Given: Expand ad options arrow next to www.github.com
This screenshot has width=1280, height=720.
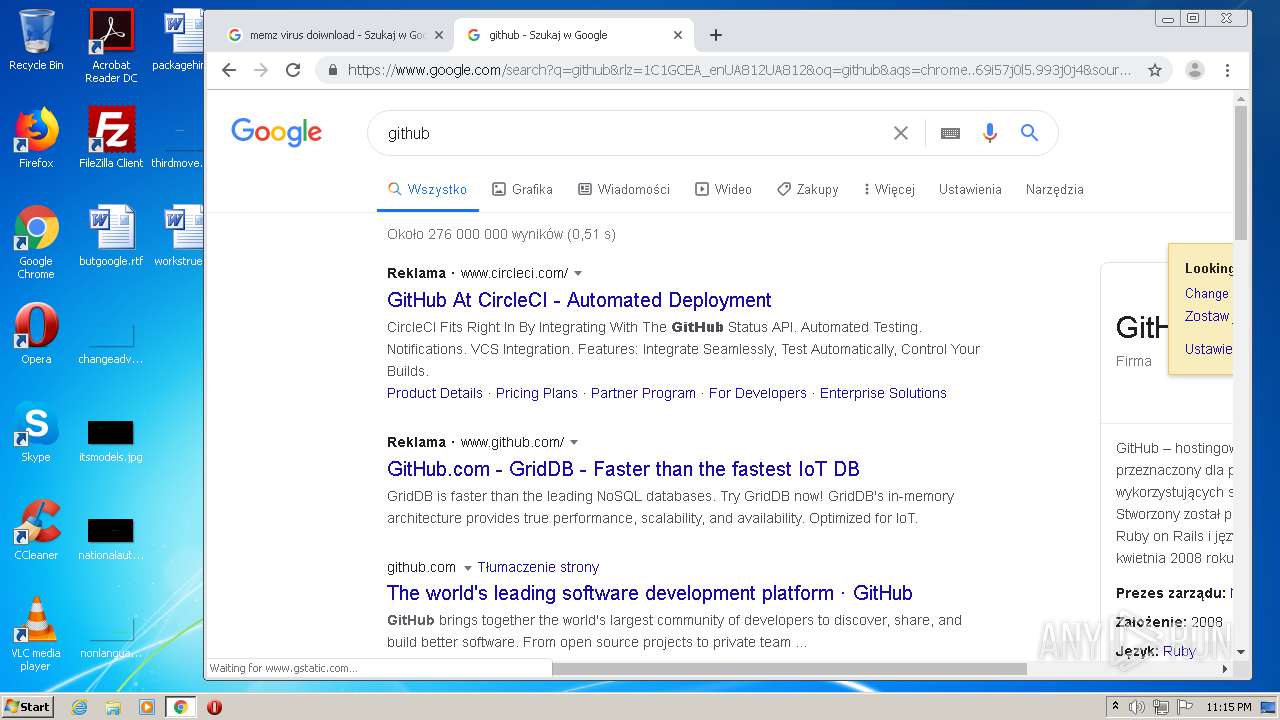Looking at the screenshot, I should point(574,442).
